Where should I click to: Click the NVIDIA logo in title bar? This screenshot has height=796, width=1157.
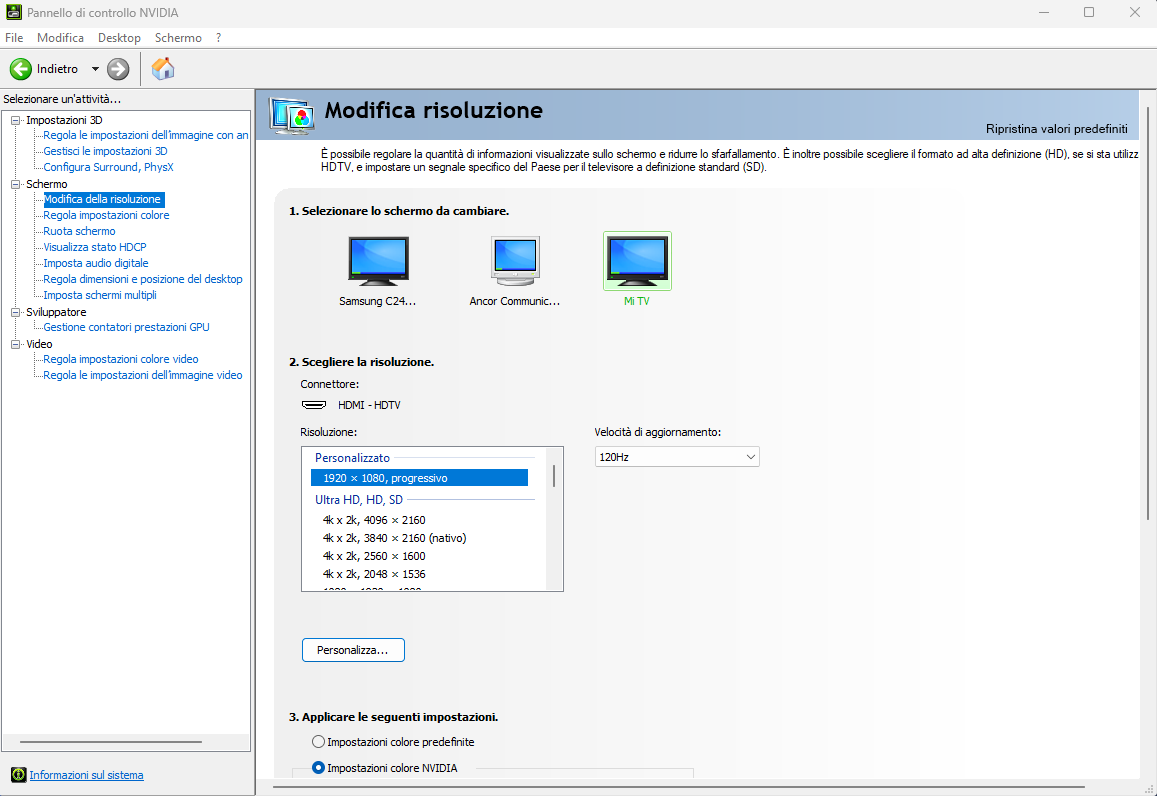tap(13, 12)
